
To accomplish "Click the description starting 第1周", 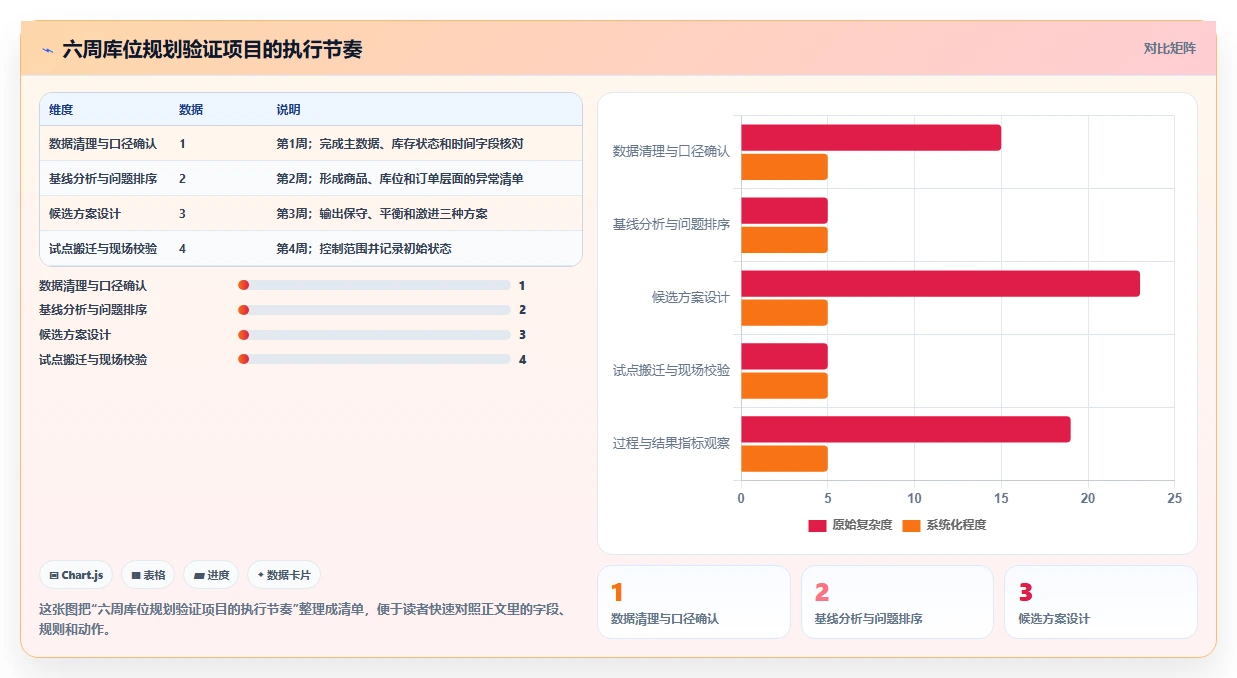I will pos(400,144).
